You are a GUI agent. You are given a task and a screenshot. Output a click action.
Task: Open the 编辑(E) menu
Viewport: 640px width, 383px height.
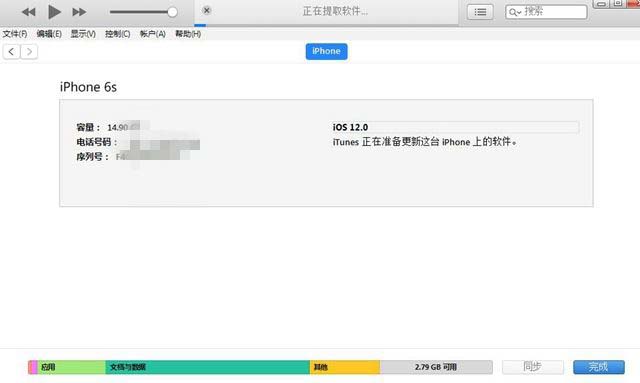click(49, 34)
